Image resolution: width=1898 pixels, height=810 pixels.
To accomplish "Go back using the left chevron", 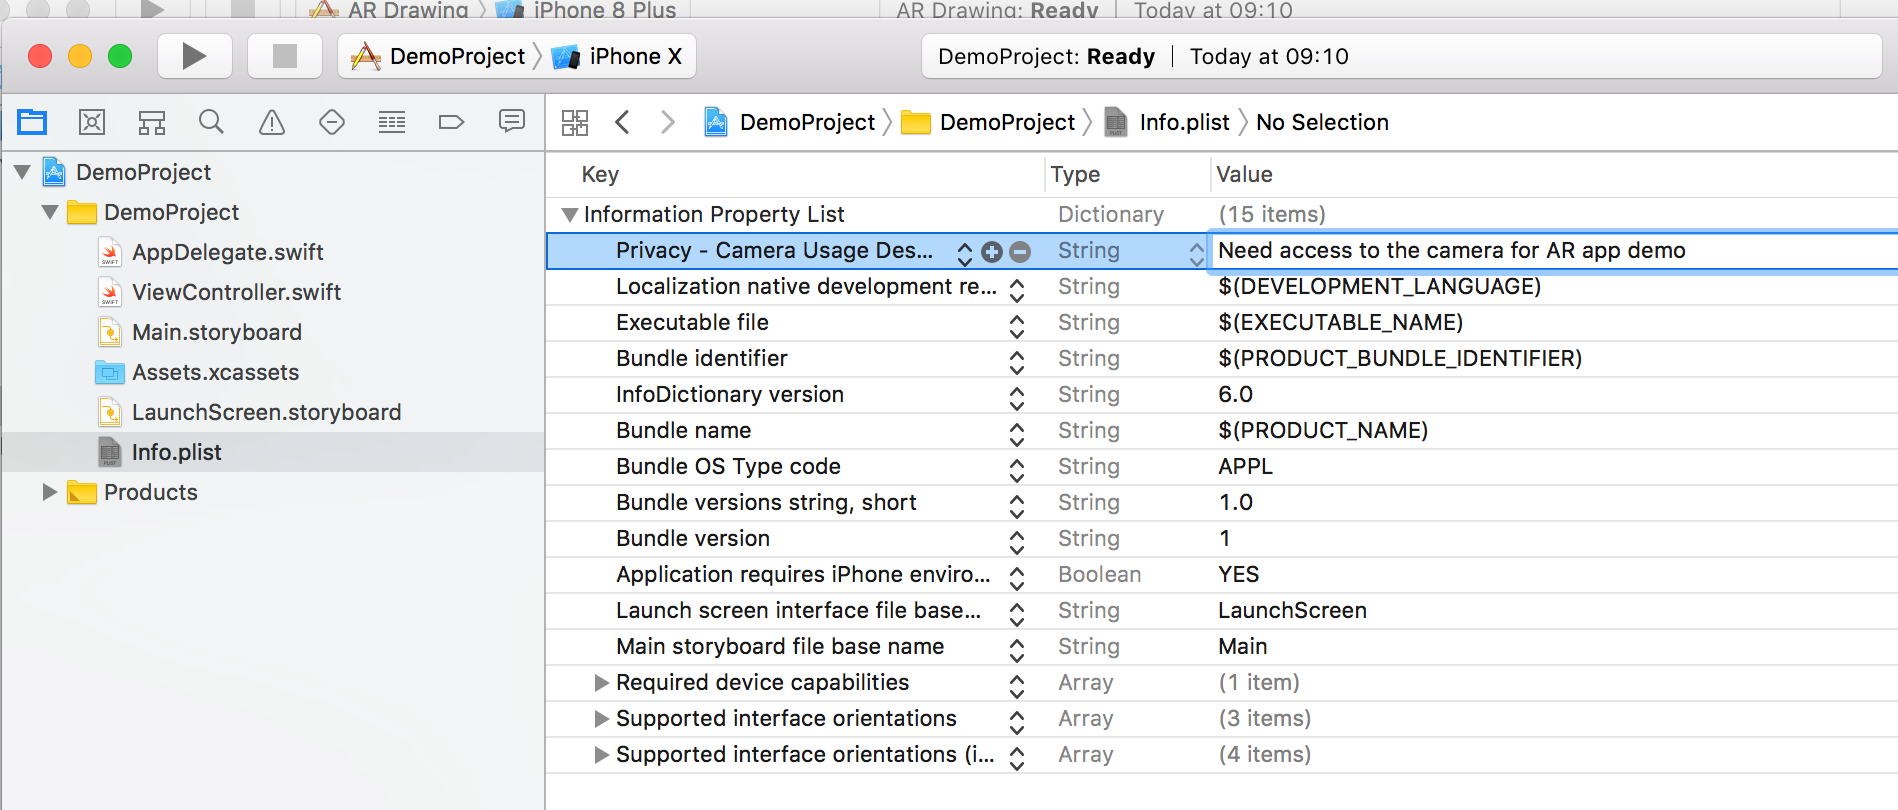I will coord(622,122).
